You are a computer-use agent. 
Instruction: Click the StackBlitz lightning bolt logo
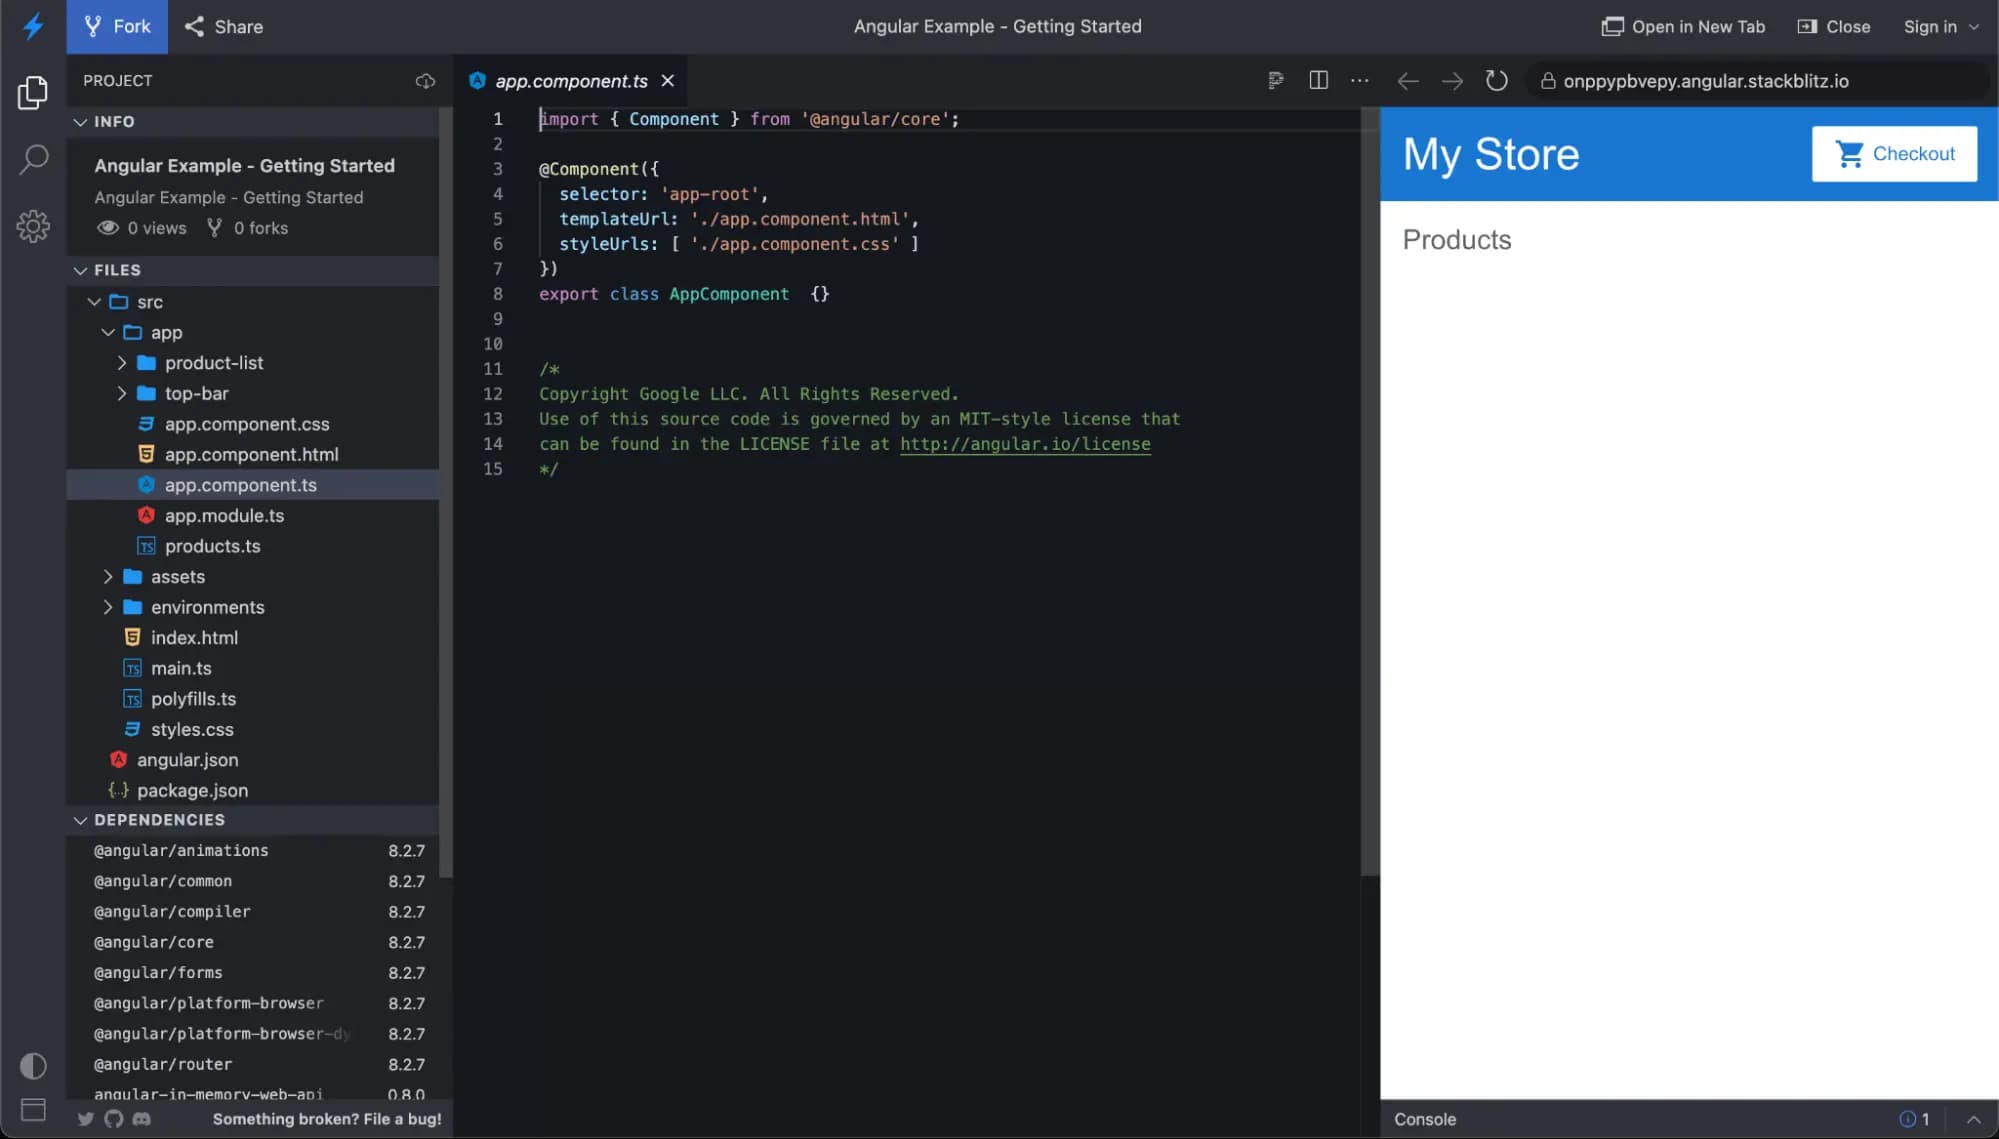(x=33, y=27)
